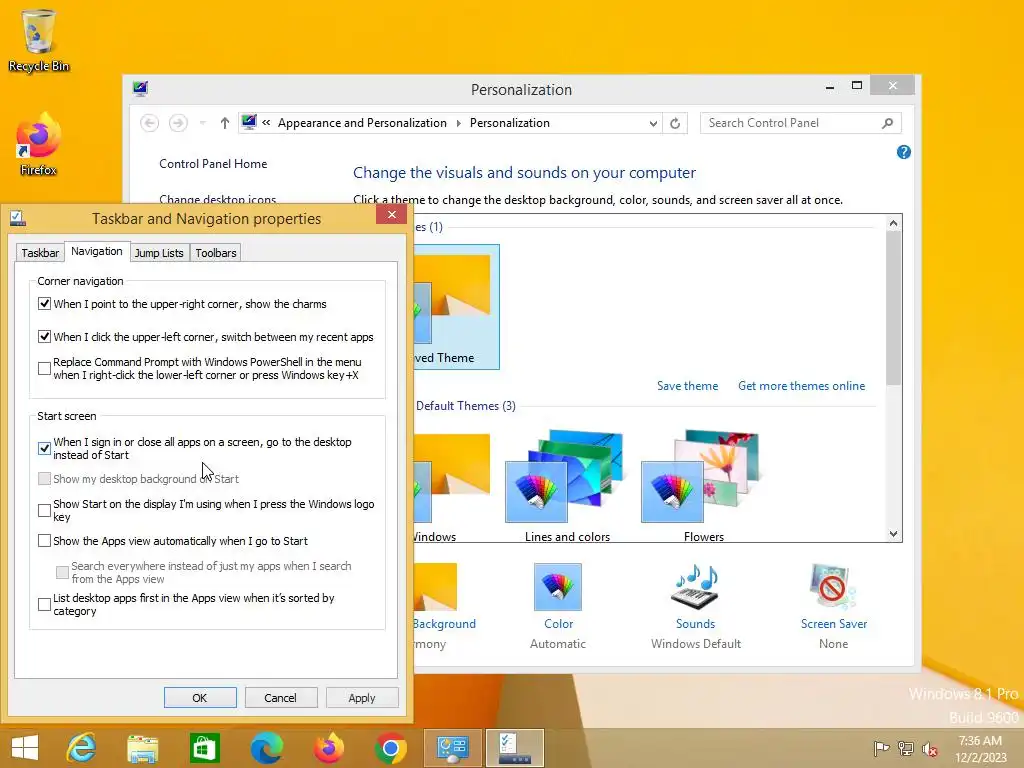Click the search magnifier in Control Panel
1024x768 pixels.
888,123
